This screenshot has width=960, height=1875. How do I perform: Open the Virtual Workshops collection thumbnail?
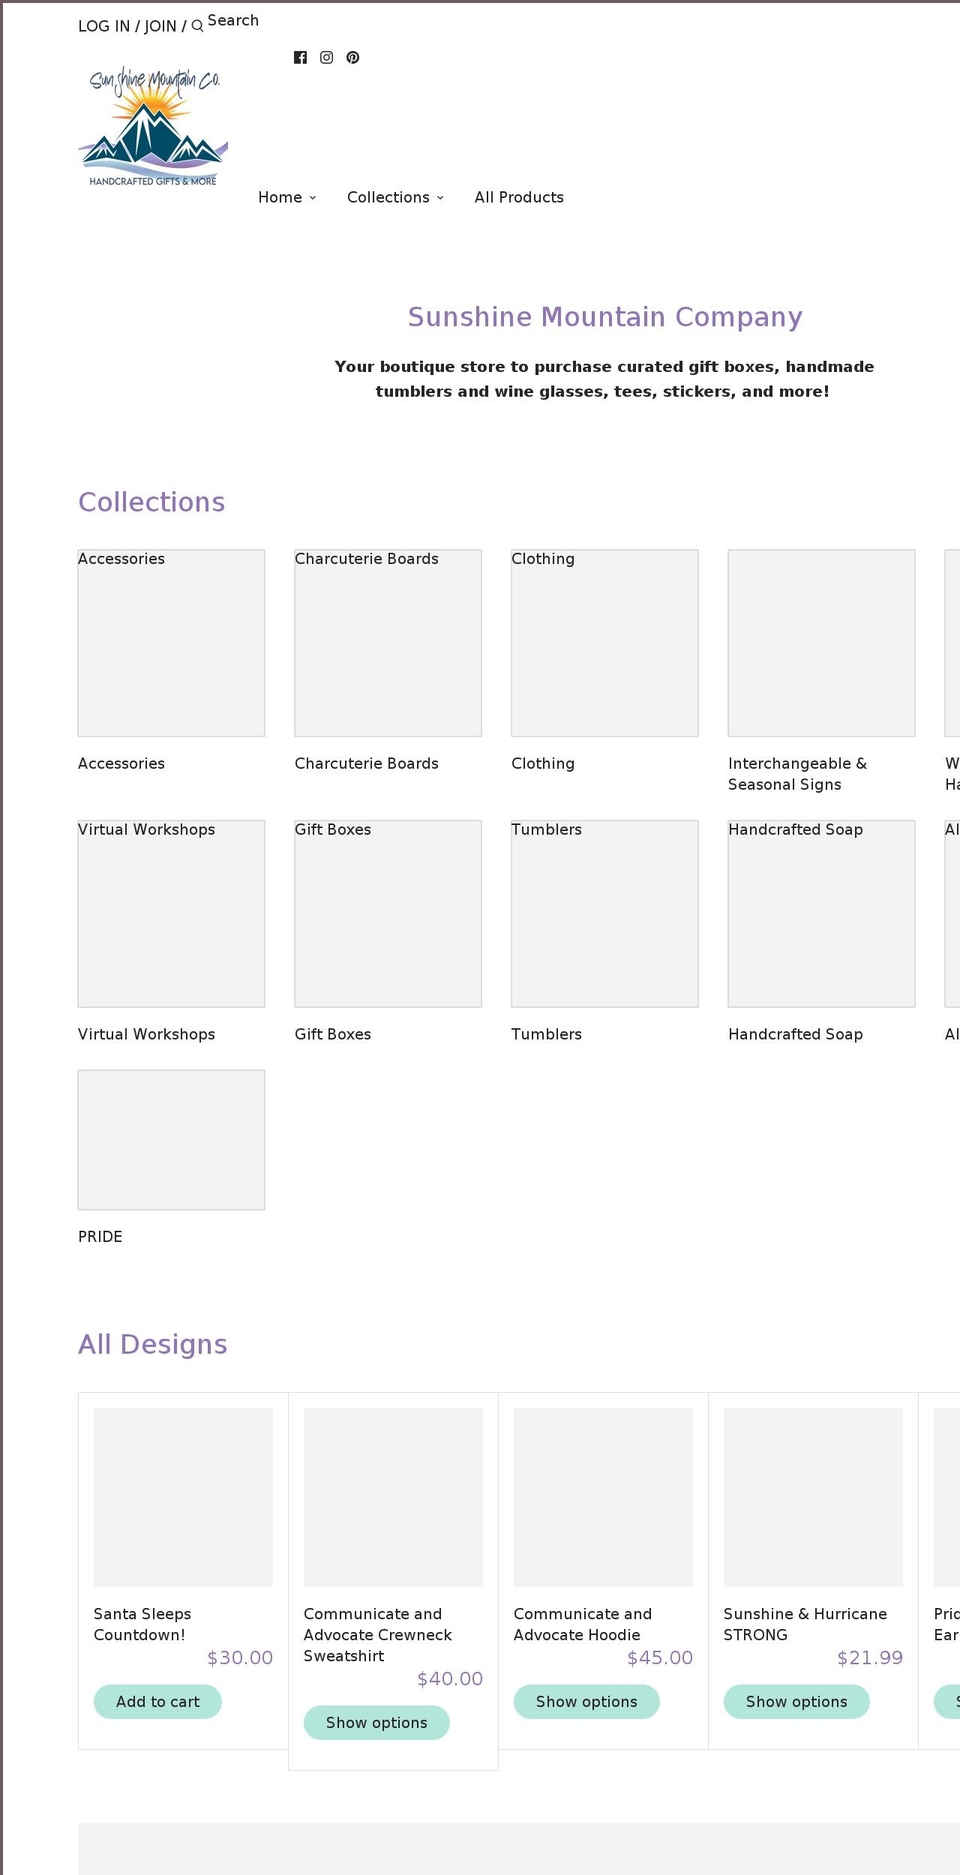pos(171,914)
